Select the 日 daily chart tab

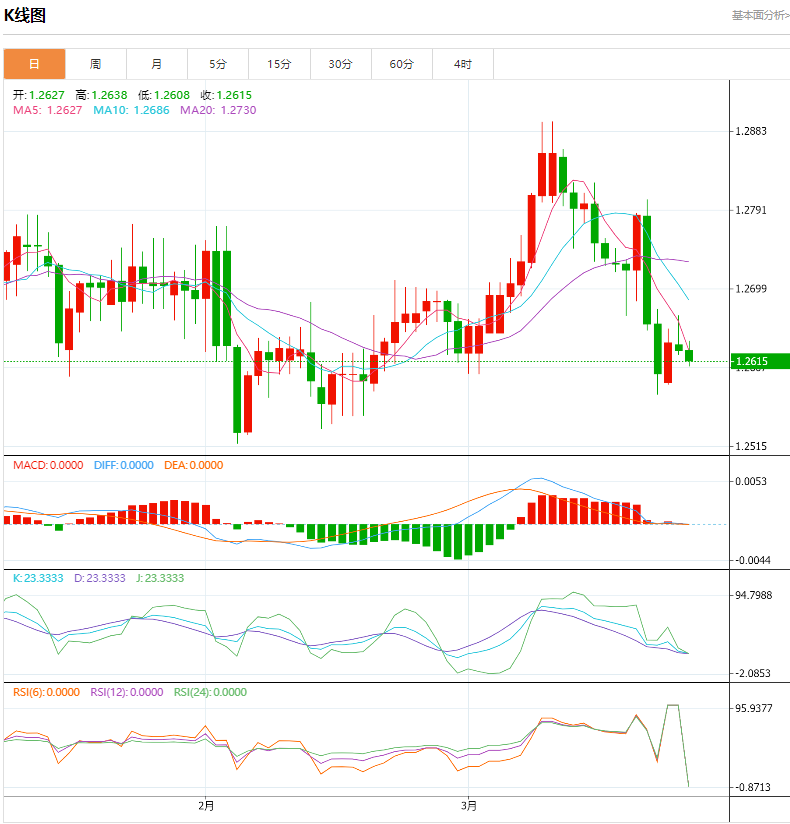pos(34,64)
